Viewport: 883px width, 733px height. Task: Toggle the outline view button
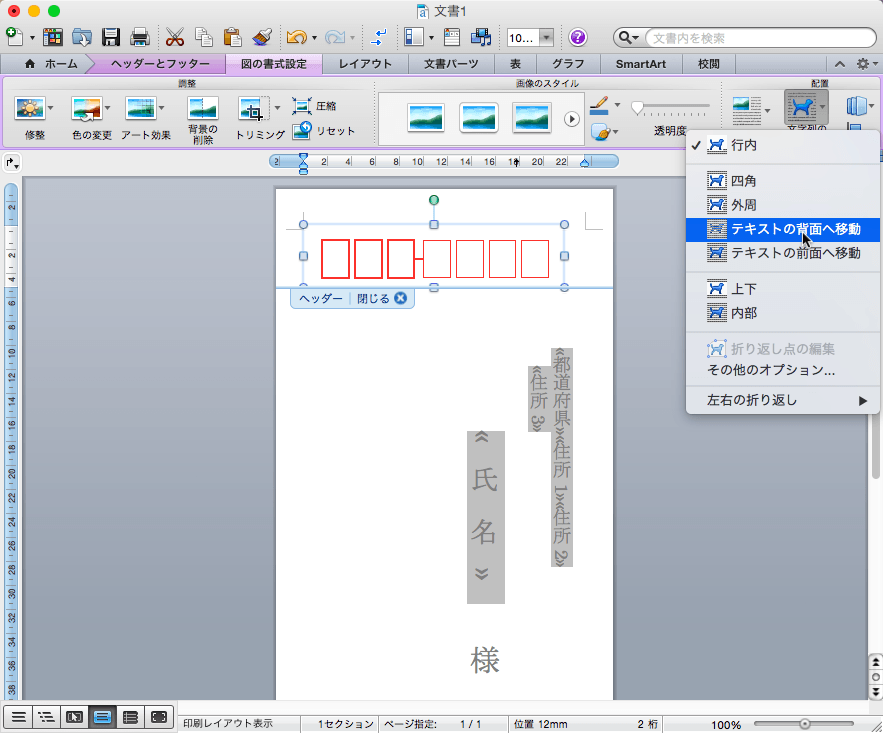tap(46, 716)
